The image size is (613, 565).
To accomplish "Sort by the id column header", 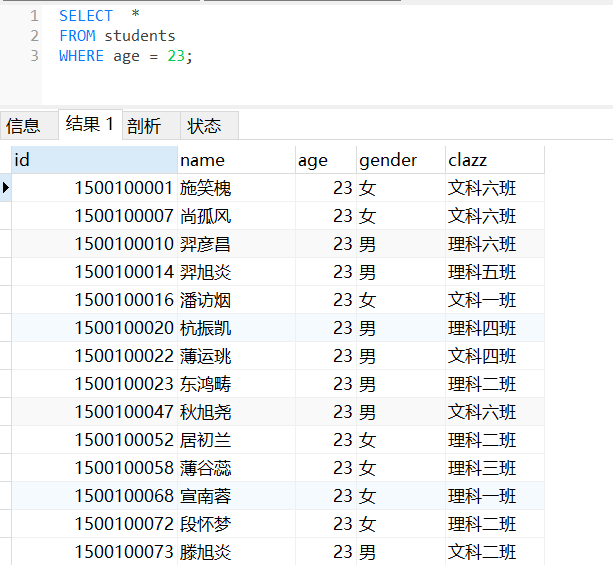I will coord(95,160).
